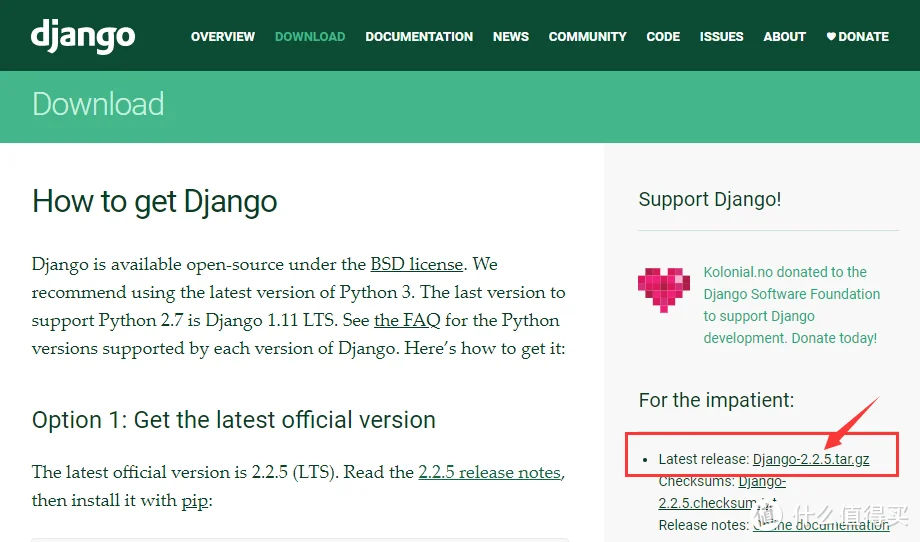Follow the pip link
Screen dimensions: 920x542
pos(195,501)
